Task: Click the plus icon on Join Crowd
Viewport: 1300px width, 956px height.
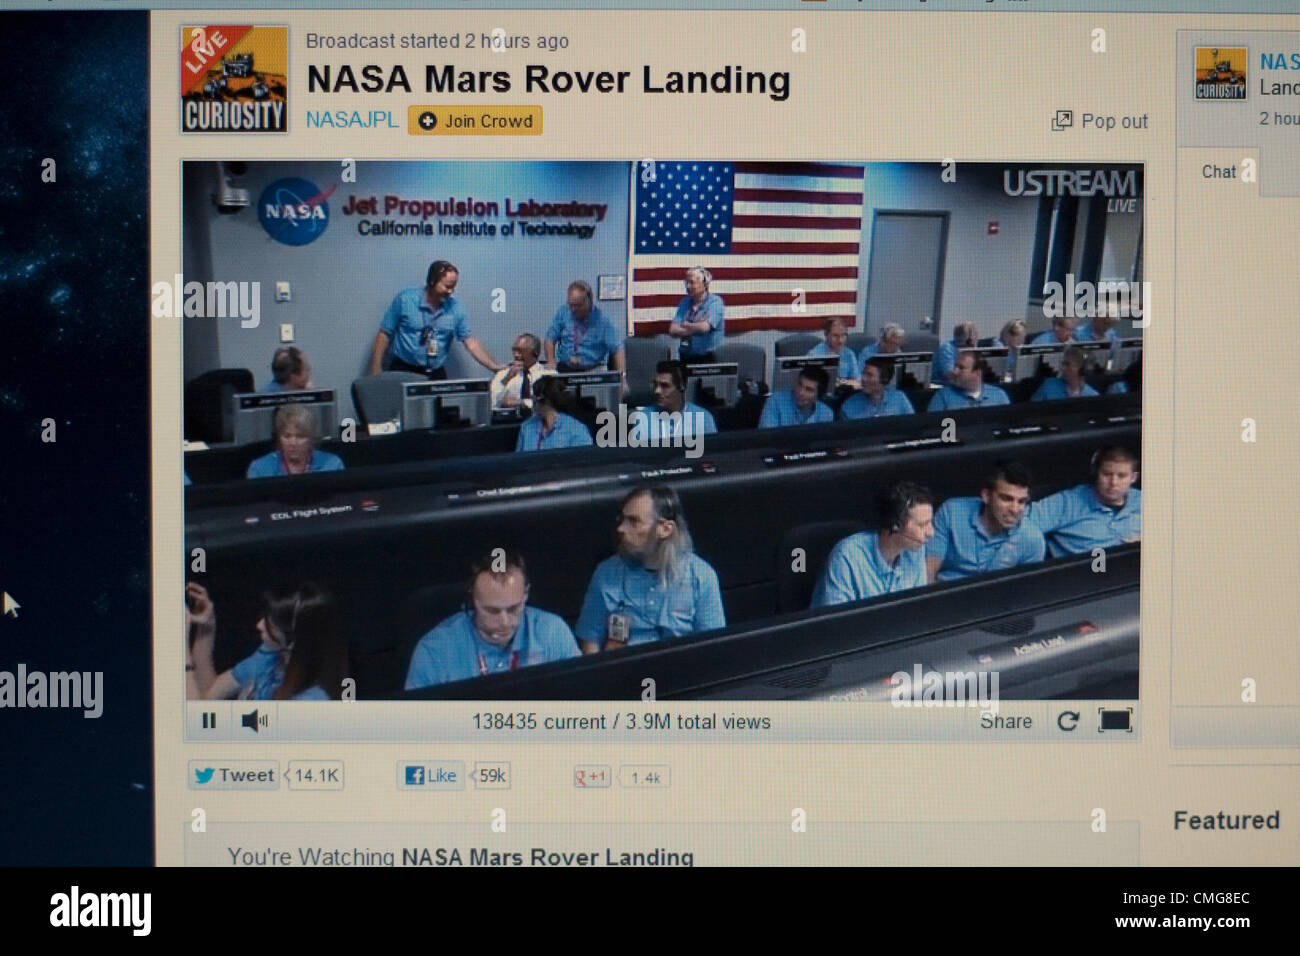Action: (427, 121)
